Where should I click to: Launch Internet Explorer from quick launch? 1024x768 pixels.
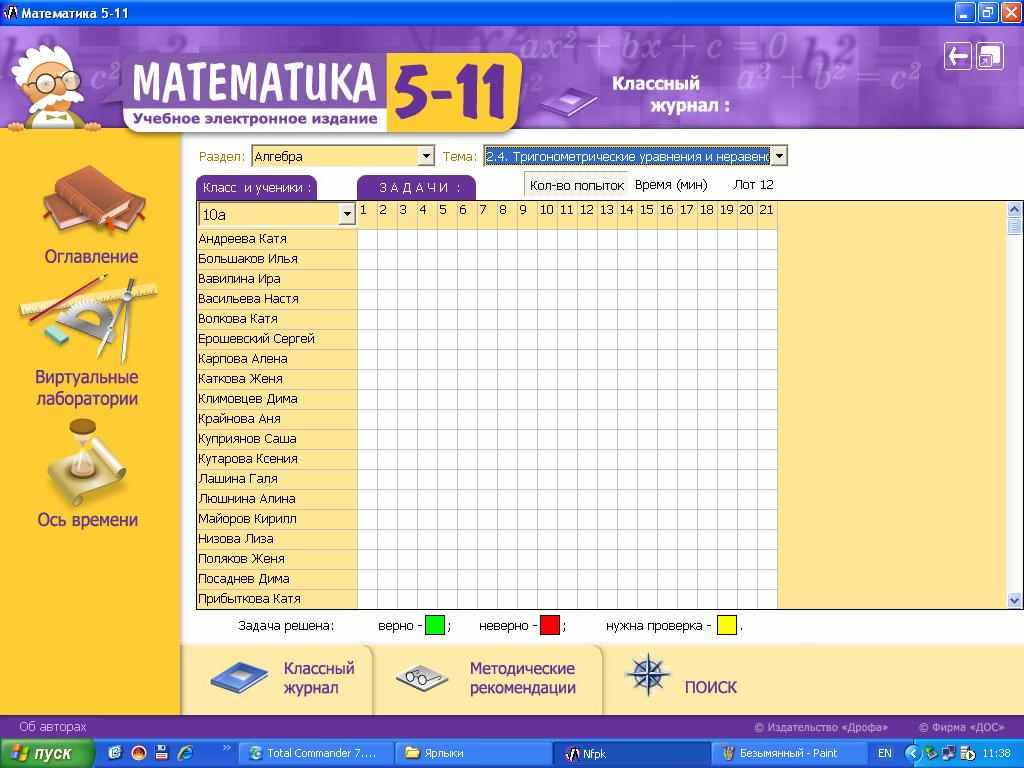(x=185, y=753)
